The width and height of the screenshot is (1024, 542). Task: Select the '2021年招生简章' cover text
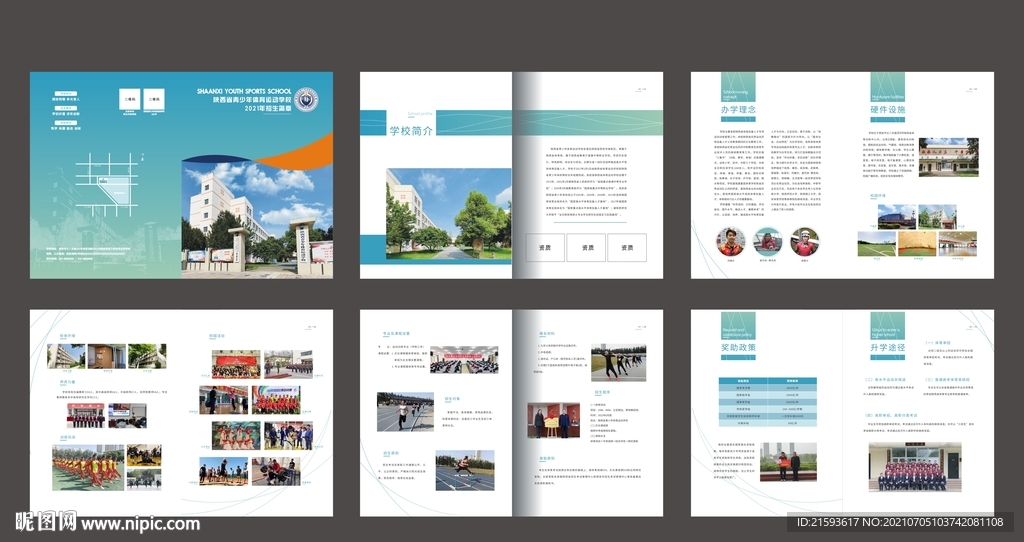[x=268, y=108]
